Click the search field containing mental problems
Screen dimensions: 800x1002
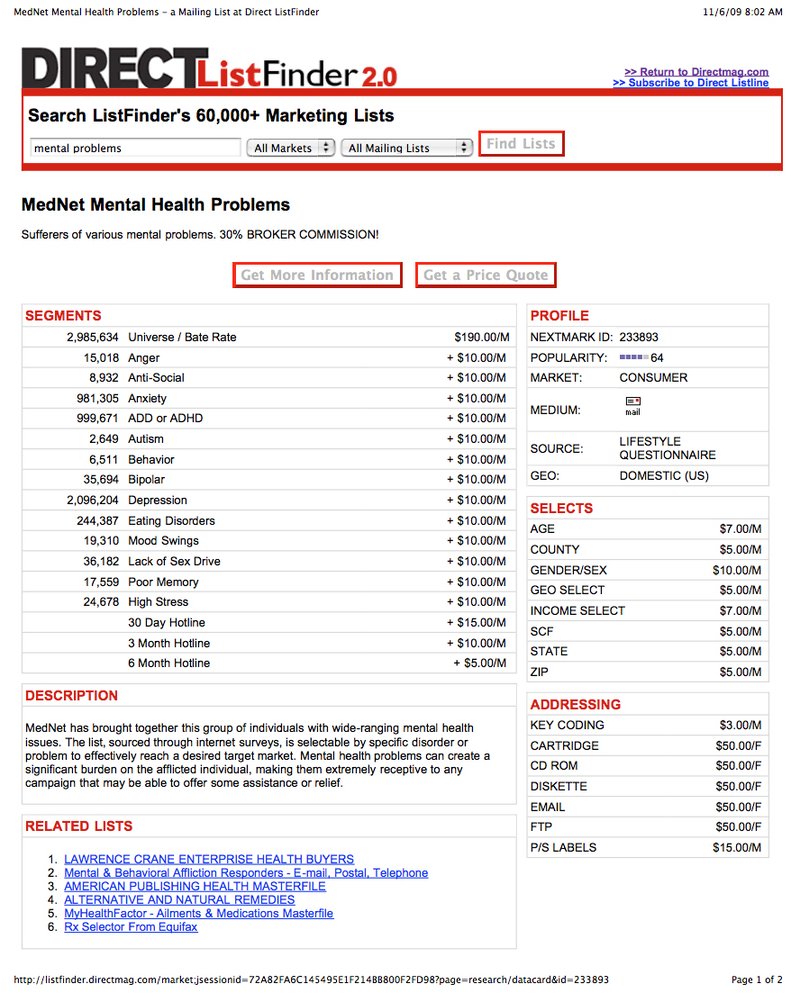135,148
